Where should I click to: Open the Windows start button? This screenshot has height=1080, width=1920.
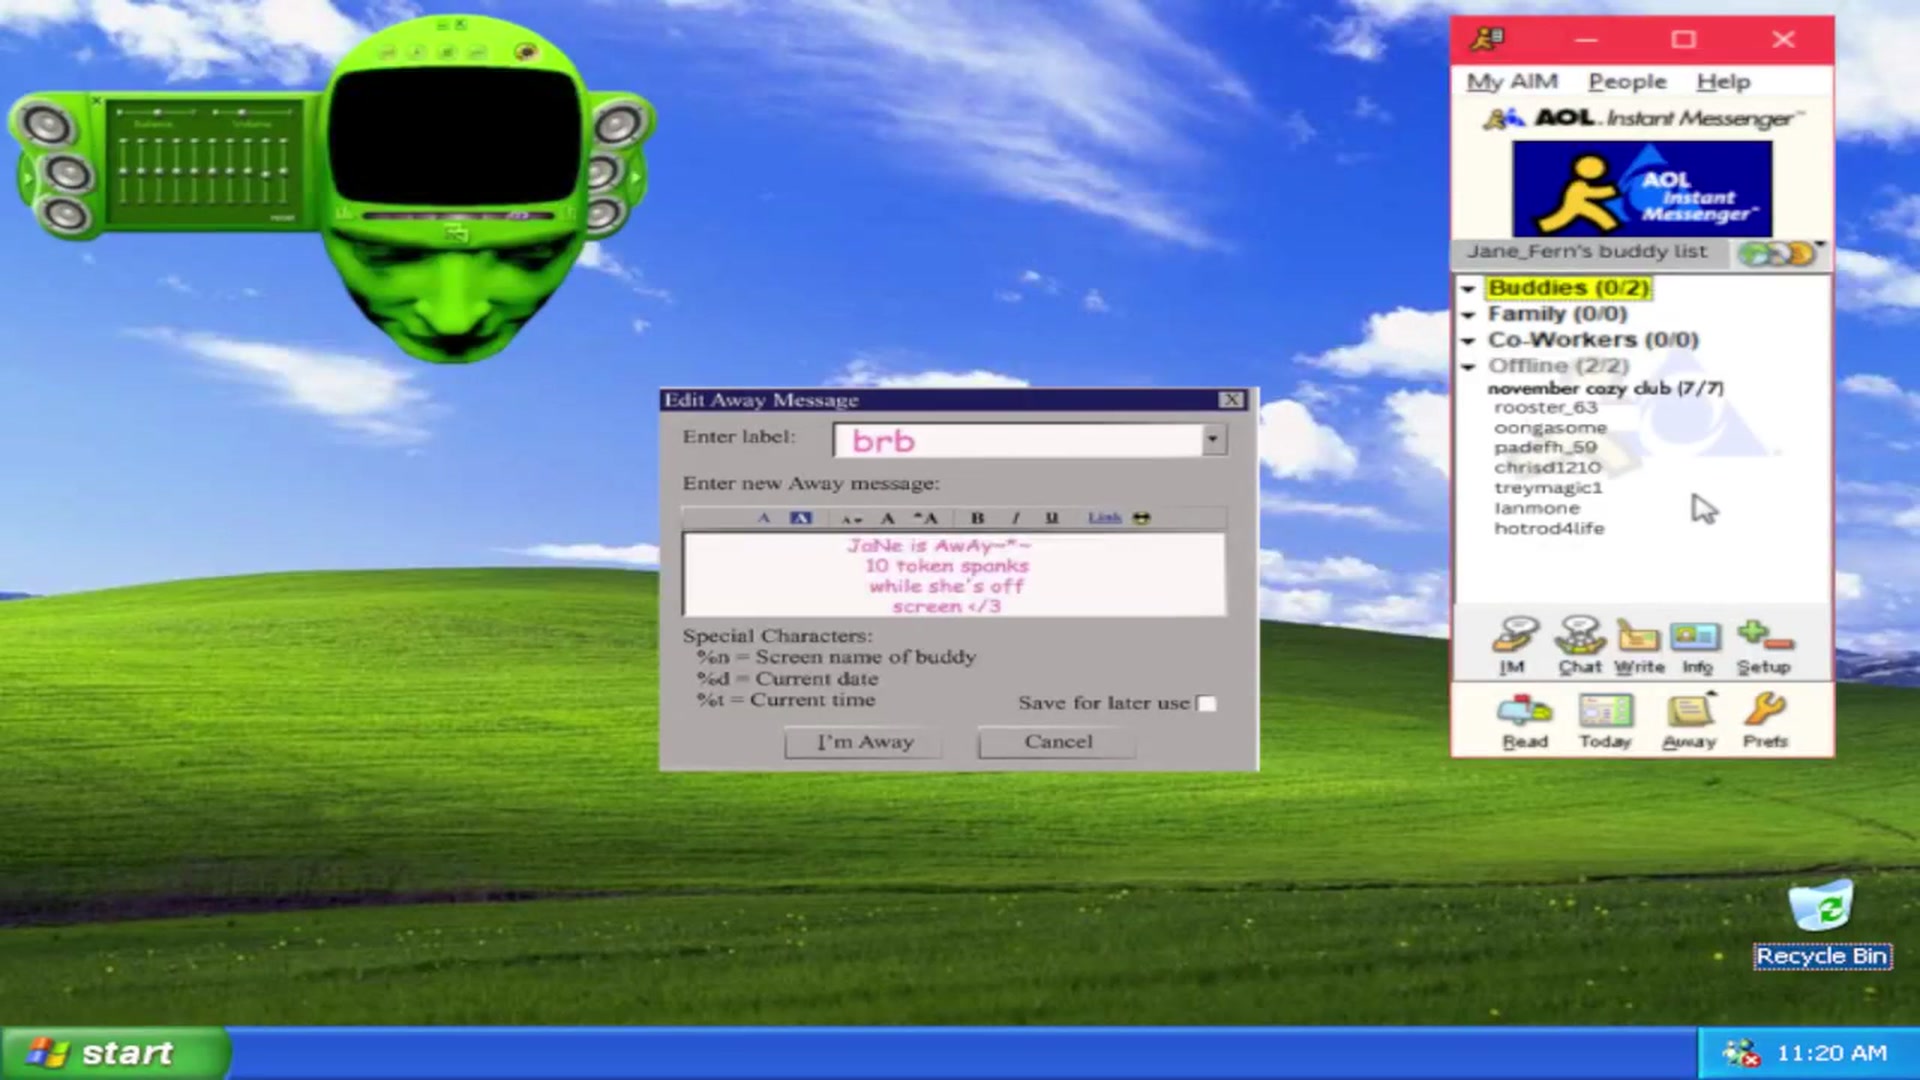point(115,1053)
